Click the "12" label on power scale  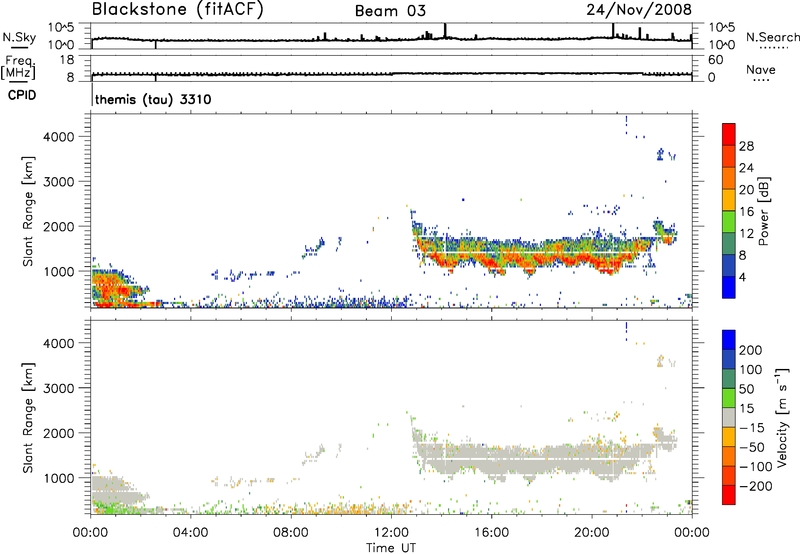[746, 234]
